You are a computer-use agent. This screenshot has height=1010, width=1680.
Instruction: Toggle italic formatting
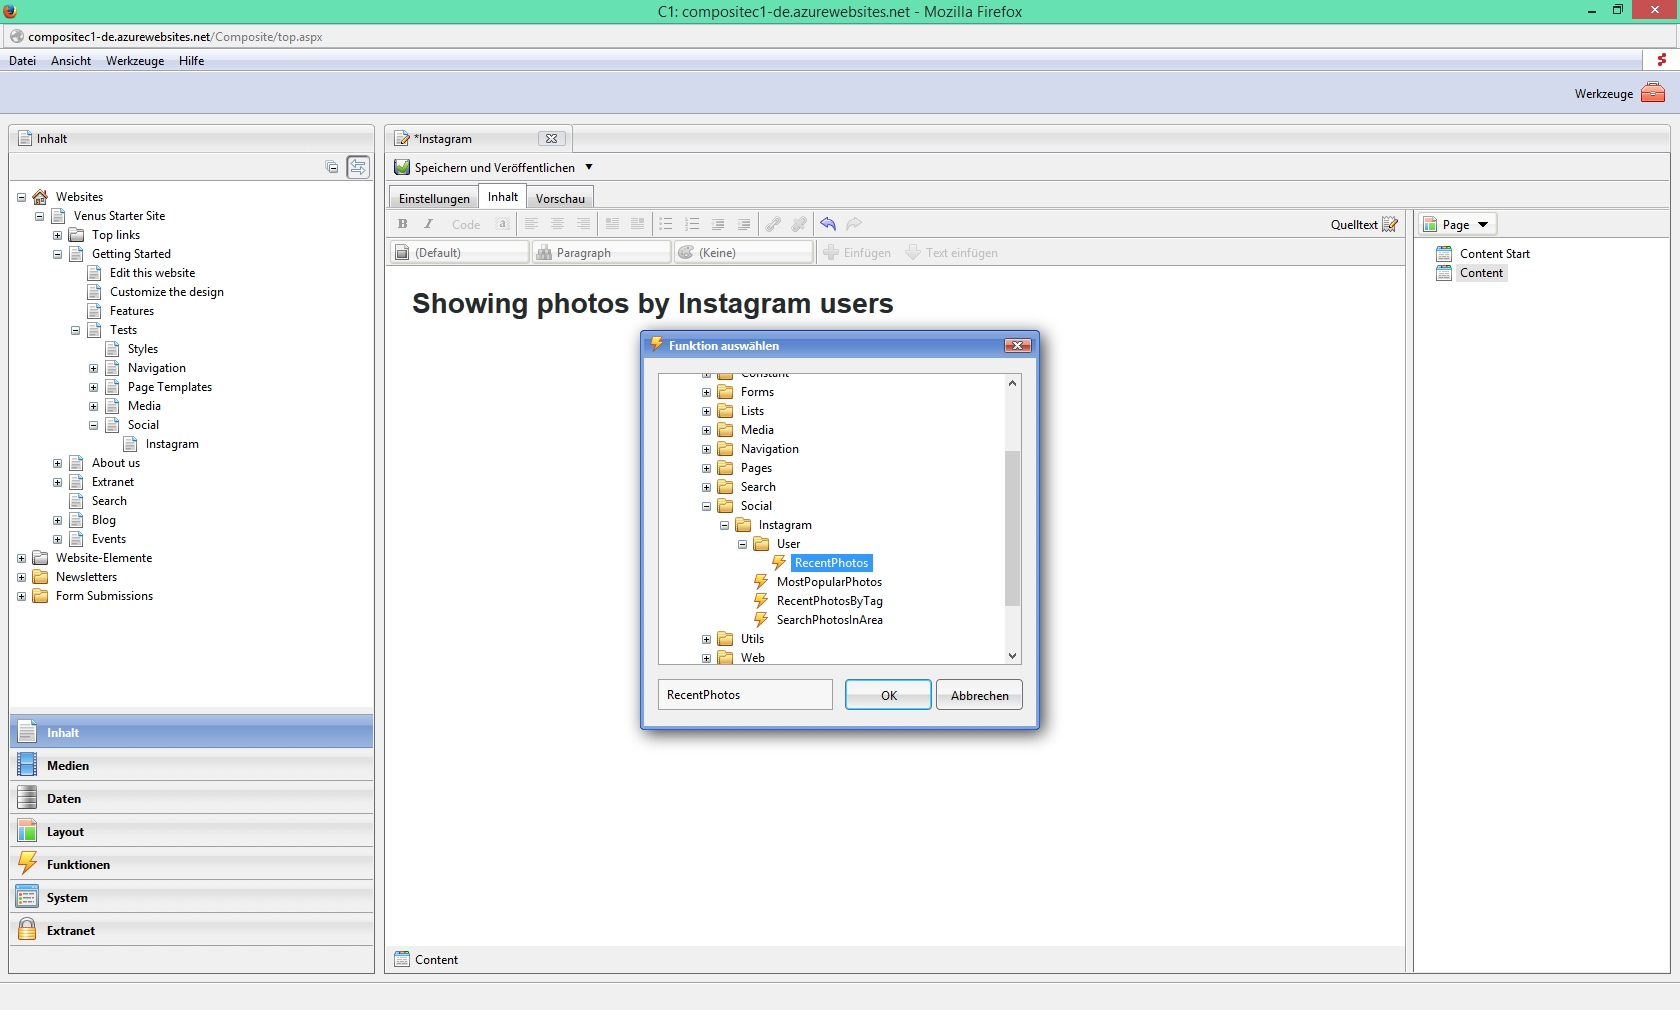point(429,224)
